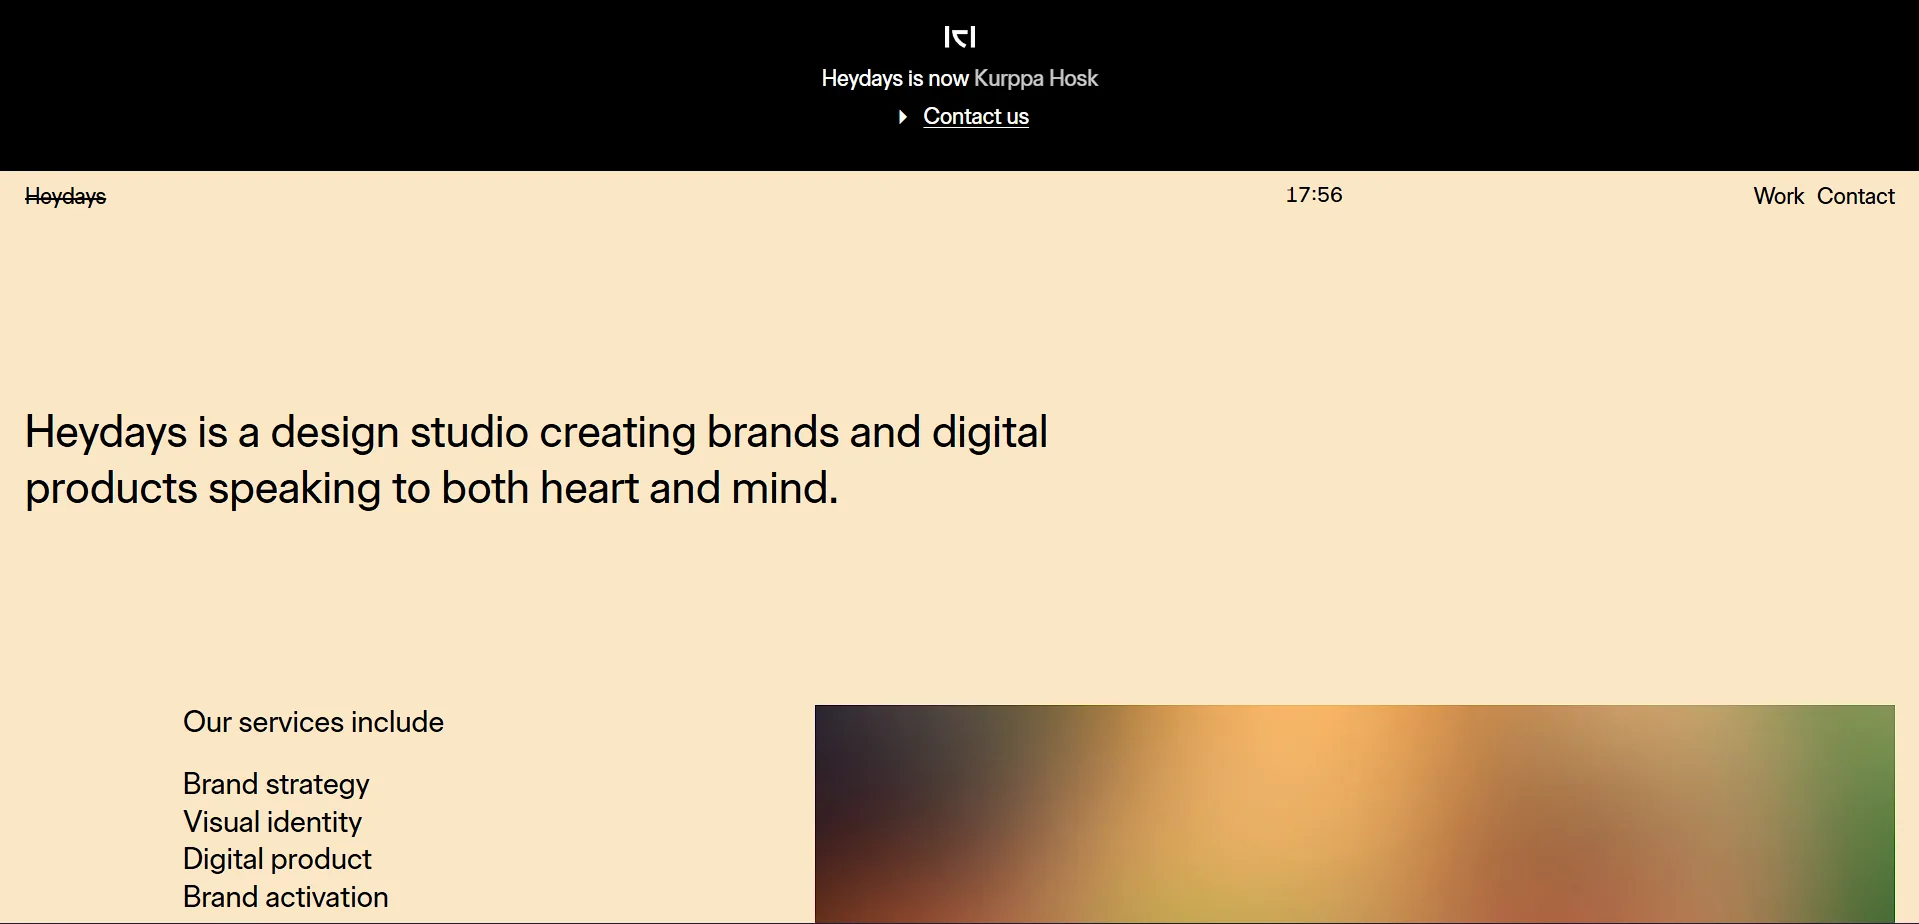Image resolution: width=1919 pixels, height=924 pixels.
Task: Open the Kurppa Hosk link
Action: click(x=1036, y=78)
